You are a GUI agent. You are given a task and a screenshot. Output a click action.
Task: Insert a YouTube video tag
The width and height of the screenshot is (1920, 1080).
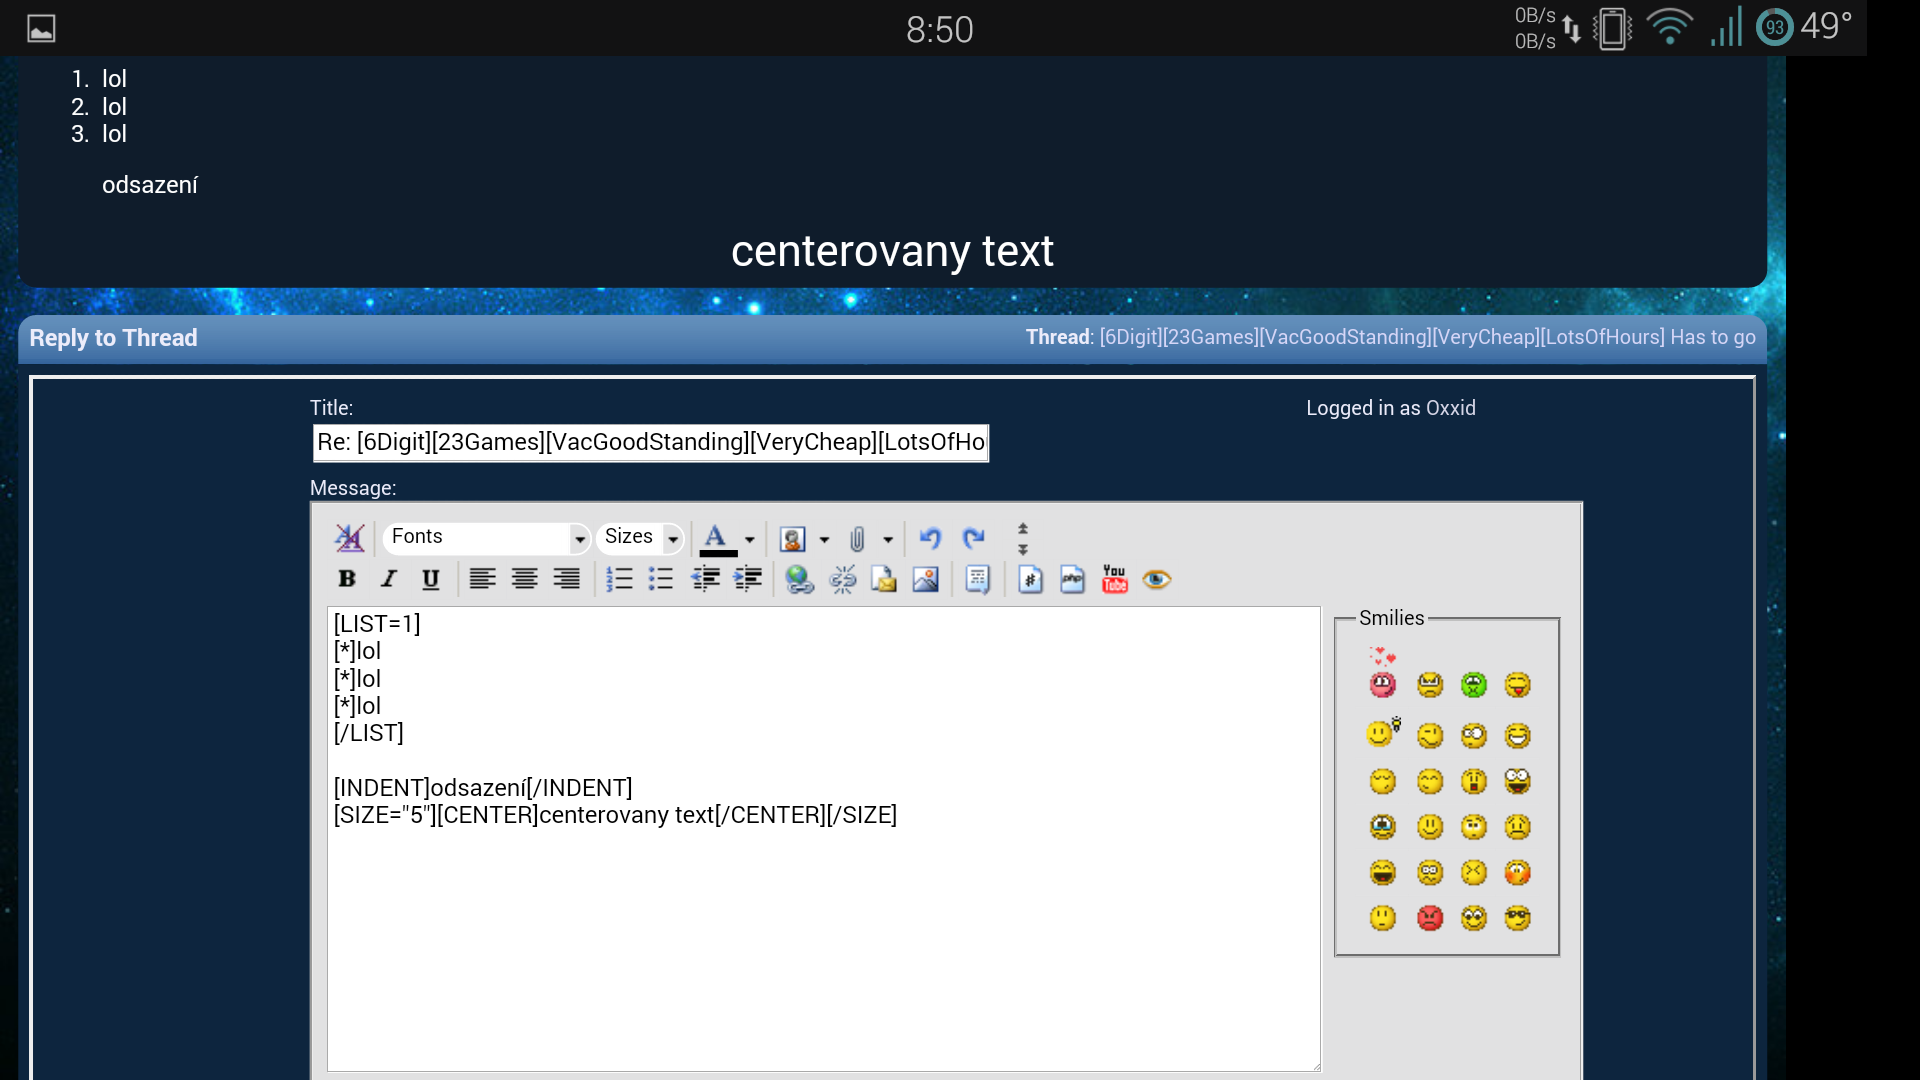pyautogui.click(x=1114, y=579)
